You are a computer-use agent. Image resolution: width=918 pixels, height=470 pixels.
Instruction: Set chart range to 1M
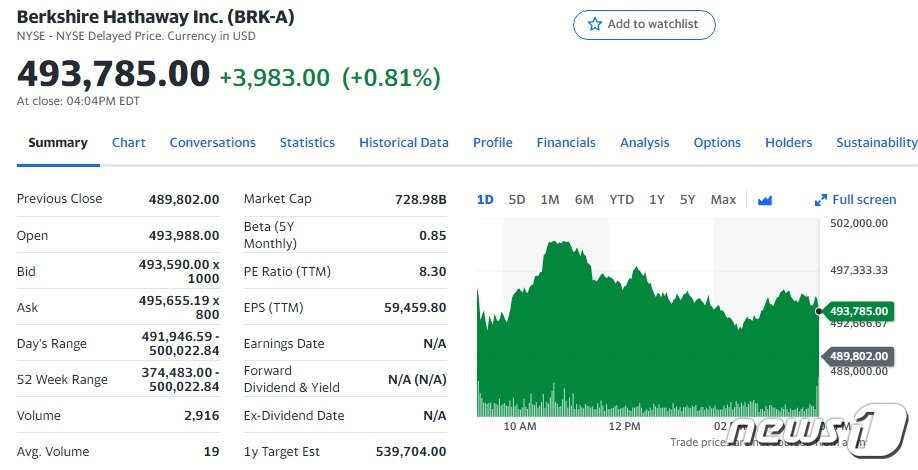(x=550, y=200)
